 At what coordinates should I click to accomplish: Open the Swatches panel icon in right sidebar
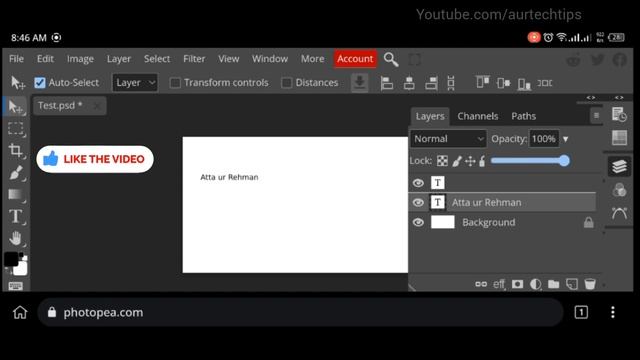pos(619,138)
